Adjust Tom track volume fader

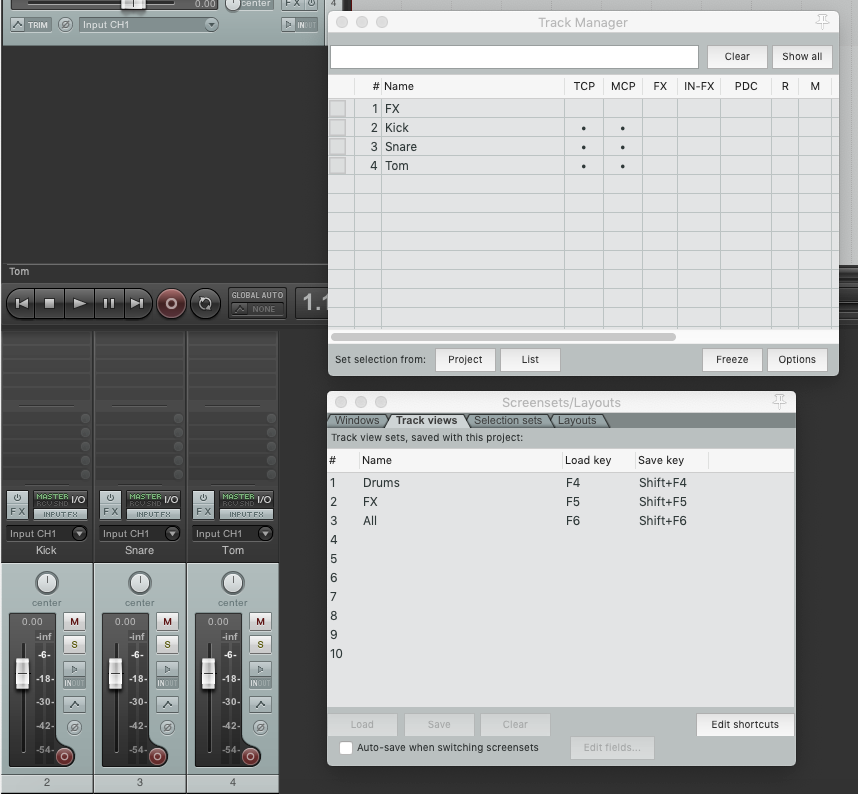click(208, 673)
